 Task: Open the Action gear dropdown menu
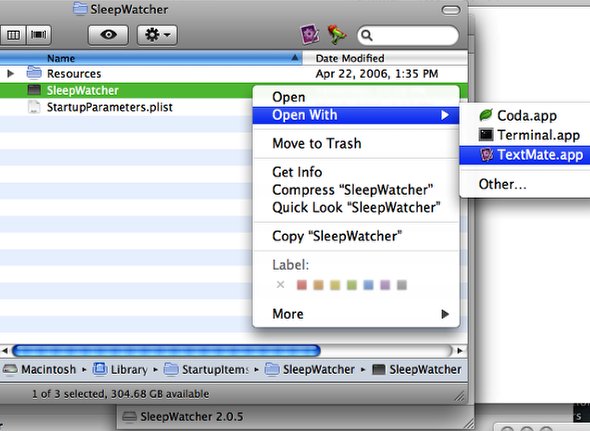coord(157,35)
